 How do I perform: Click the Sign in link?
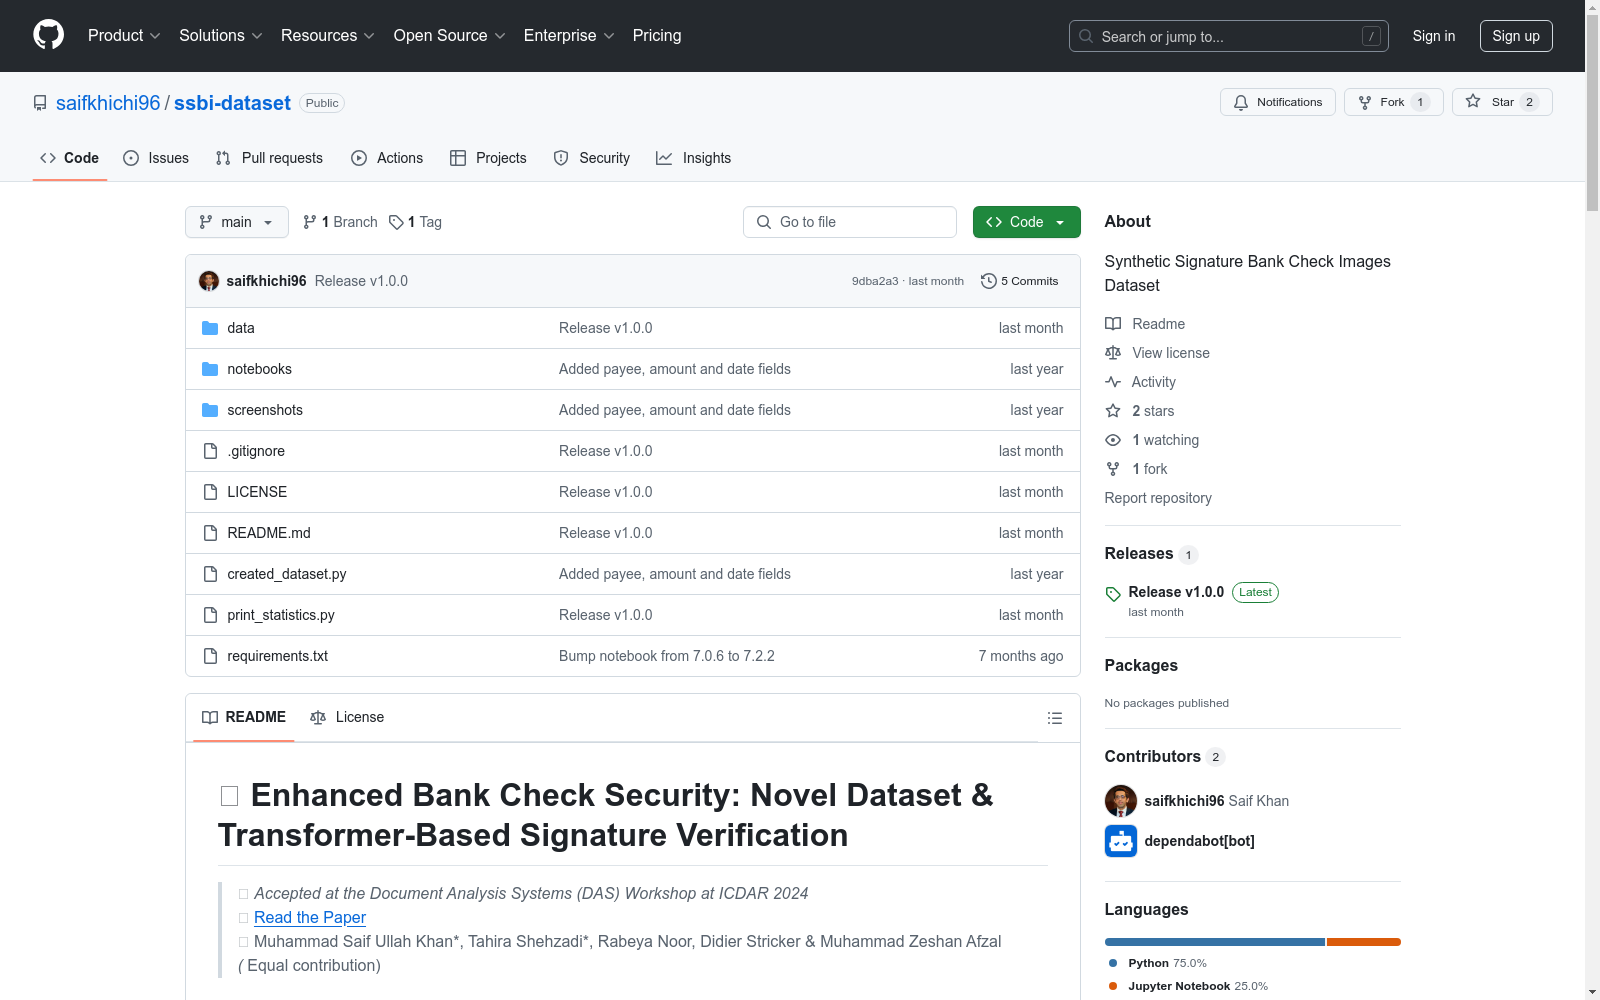(1434, 36)
